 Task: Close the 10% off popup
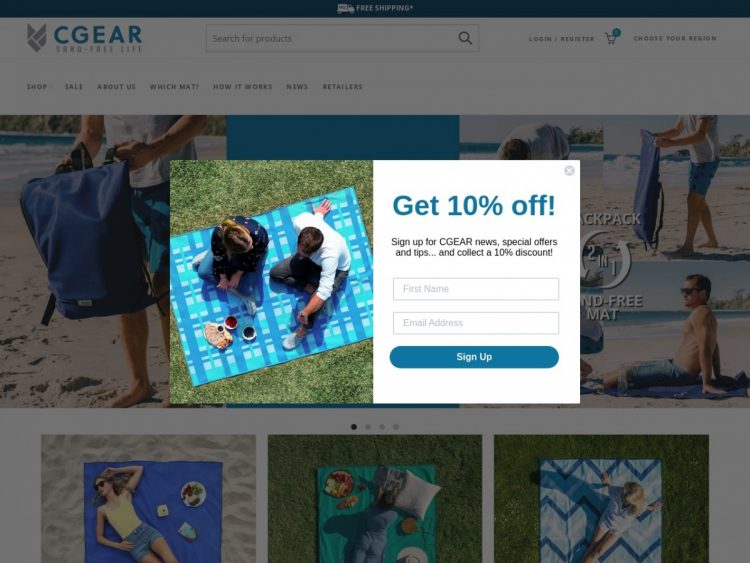(x=569, y=171)
